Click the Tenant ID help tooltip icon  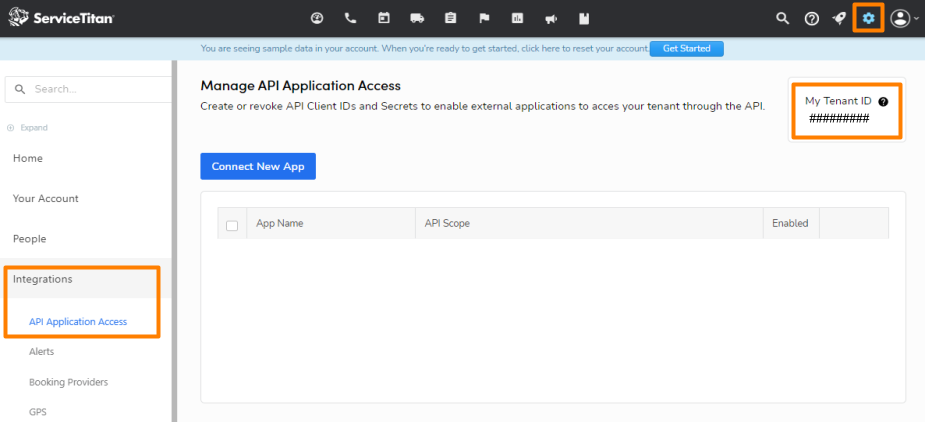(883, 102)
